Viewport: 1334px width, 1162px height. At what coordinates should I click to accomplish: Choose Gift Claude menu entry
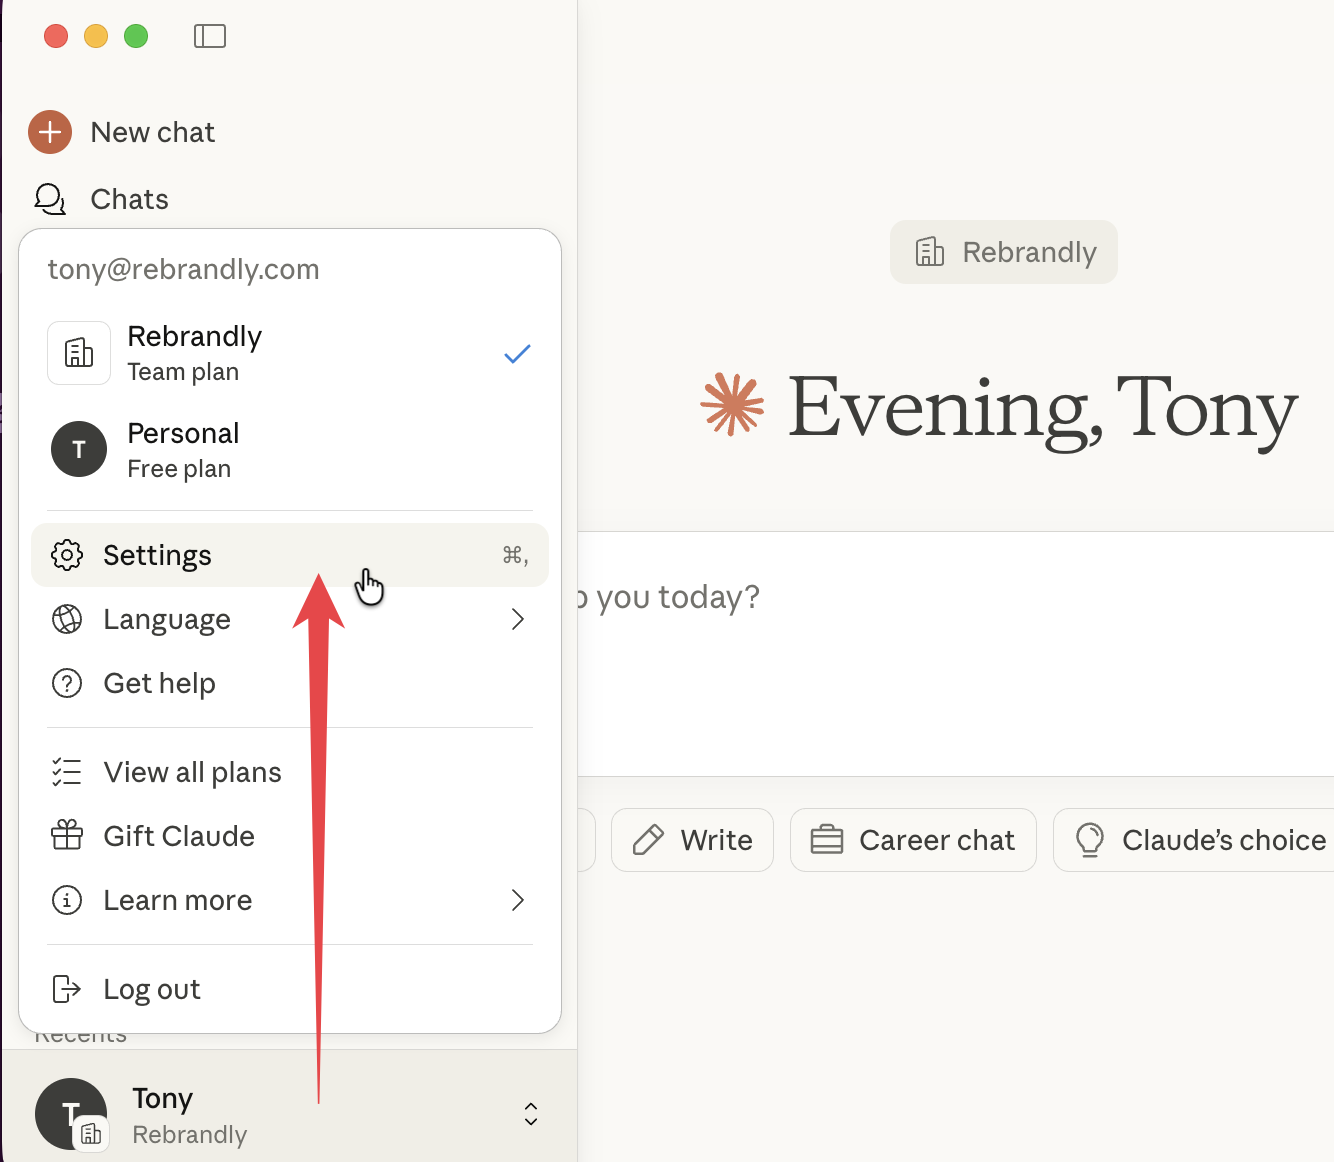[290, 836]
